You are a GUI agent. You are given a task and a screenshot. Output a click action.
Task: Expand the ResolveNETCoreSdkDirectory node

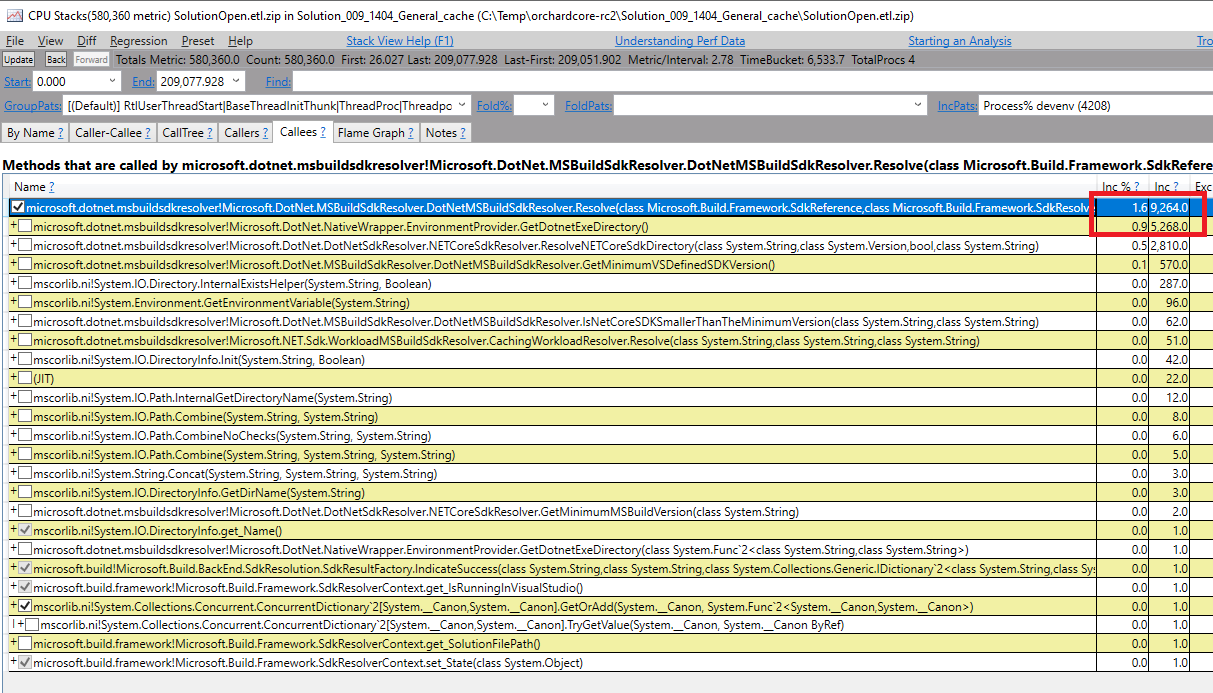[14, 245]
